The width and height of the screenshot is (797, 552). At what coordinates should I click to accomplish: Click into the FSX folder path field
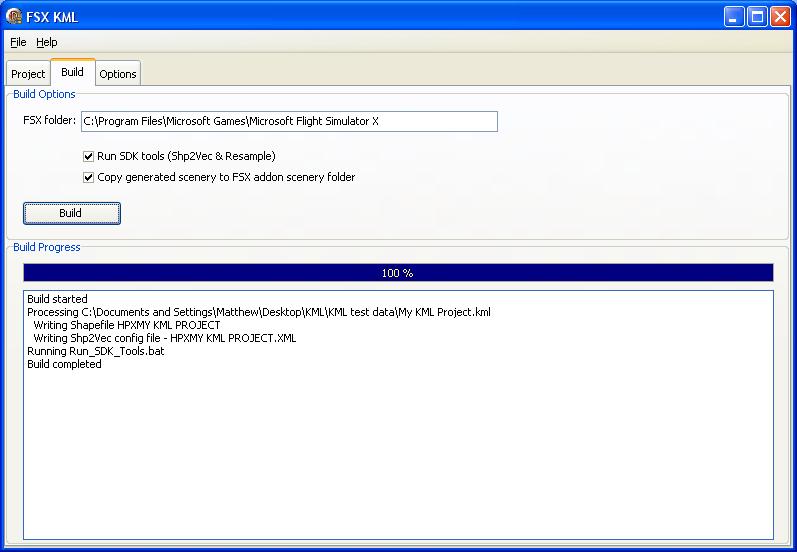pyautogui.click(x=288, y=121)
